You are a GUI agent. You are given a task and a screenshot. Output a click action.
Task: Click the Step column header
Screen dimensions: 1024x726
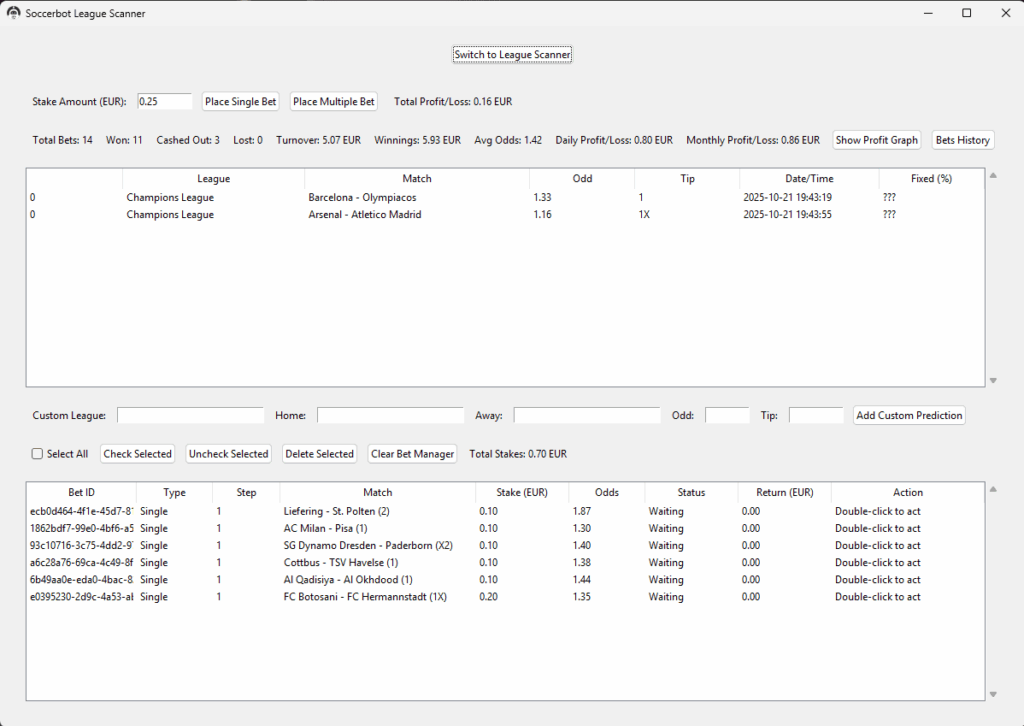[x=246, y=492]
